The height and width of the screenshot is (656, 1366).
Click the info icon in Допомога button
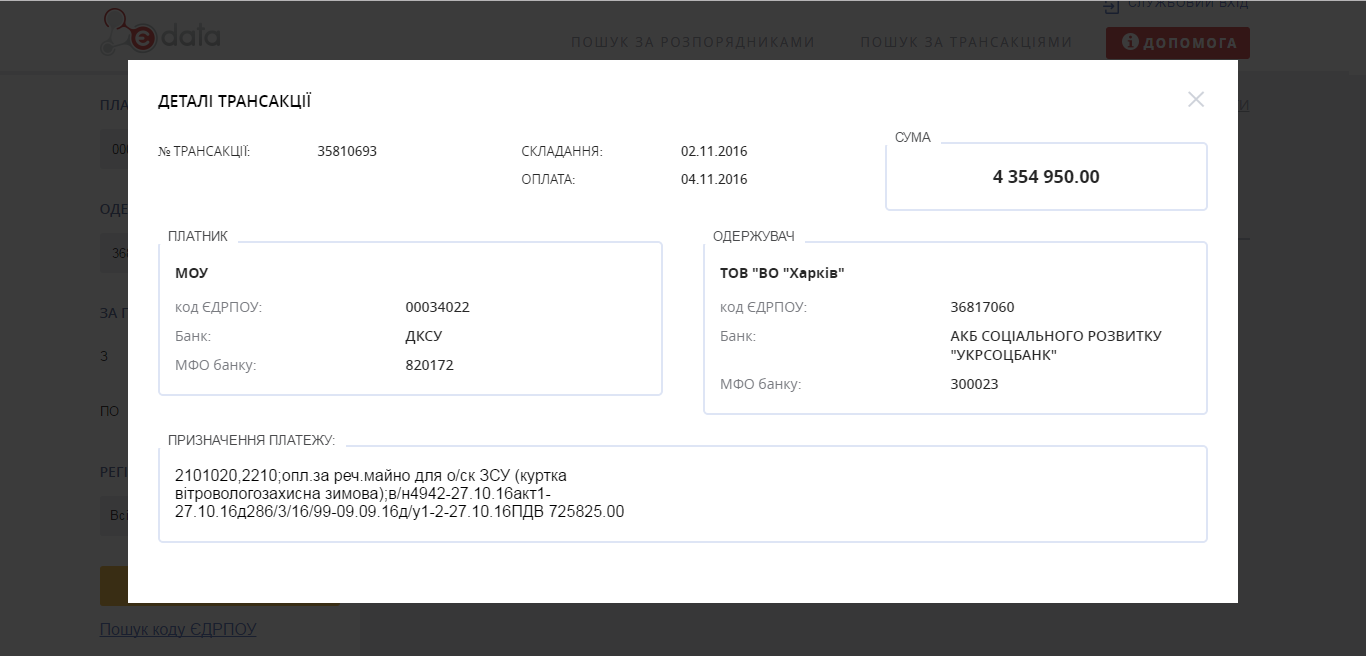click(1130, 43)
